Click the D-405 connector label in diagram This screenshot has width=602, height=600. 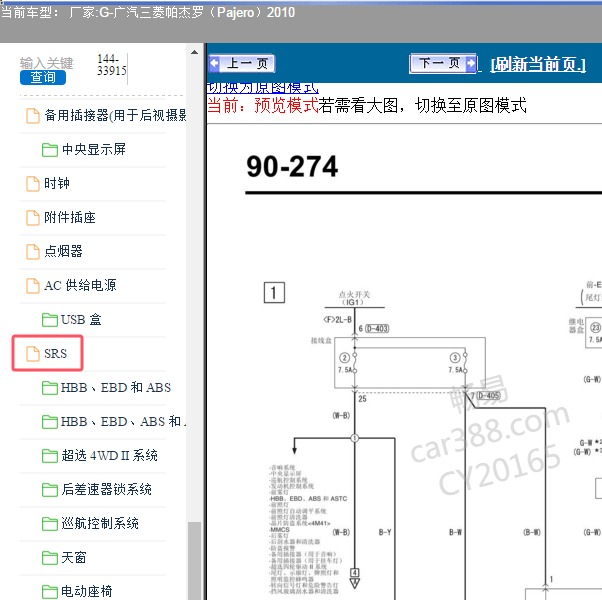click(488, 395)
